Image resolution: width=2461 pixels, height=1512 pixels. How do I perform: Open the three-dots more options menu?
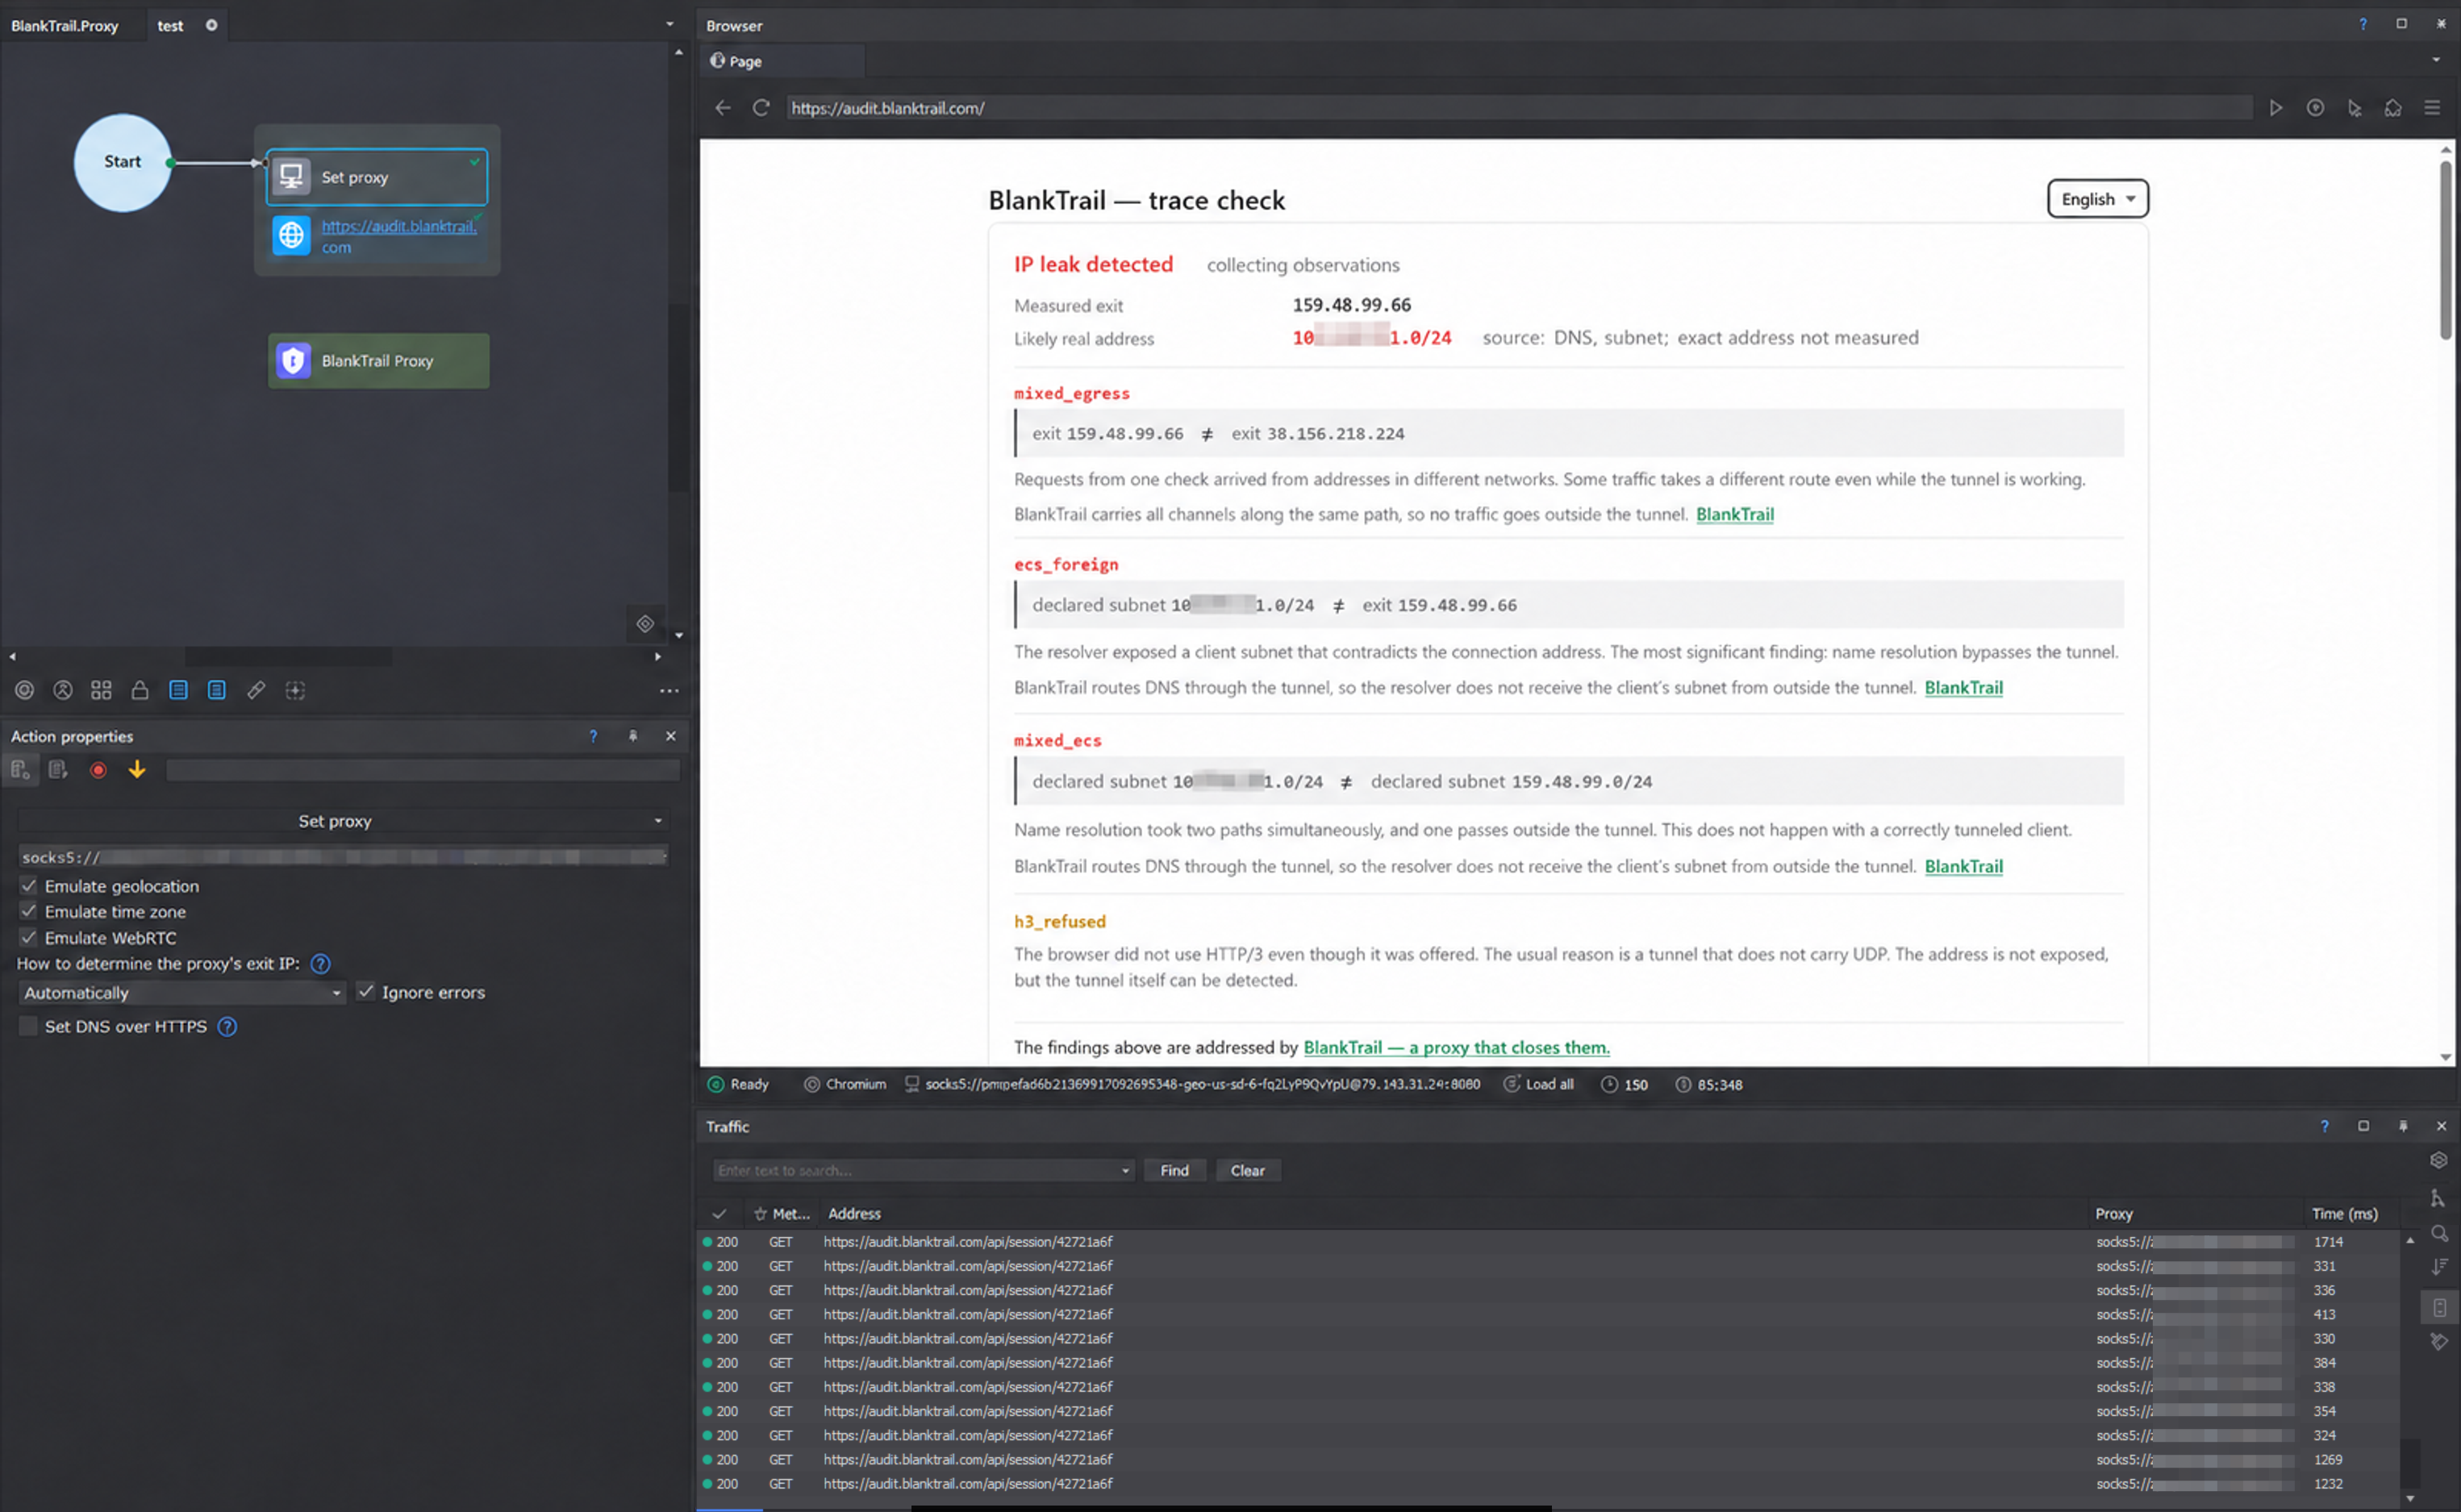pos(669,691)
